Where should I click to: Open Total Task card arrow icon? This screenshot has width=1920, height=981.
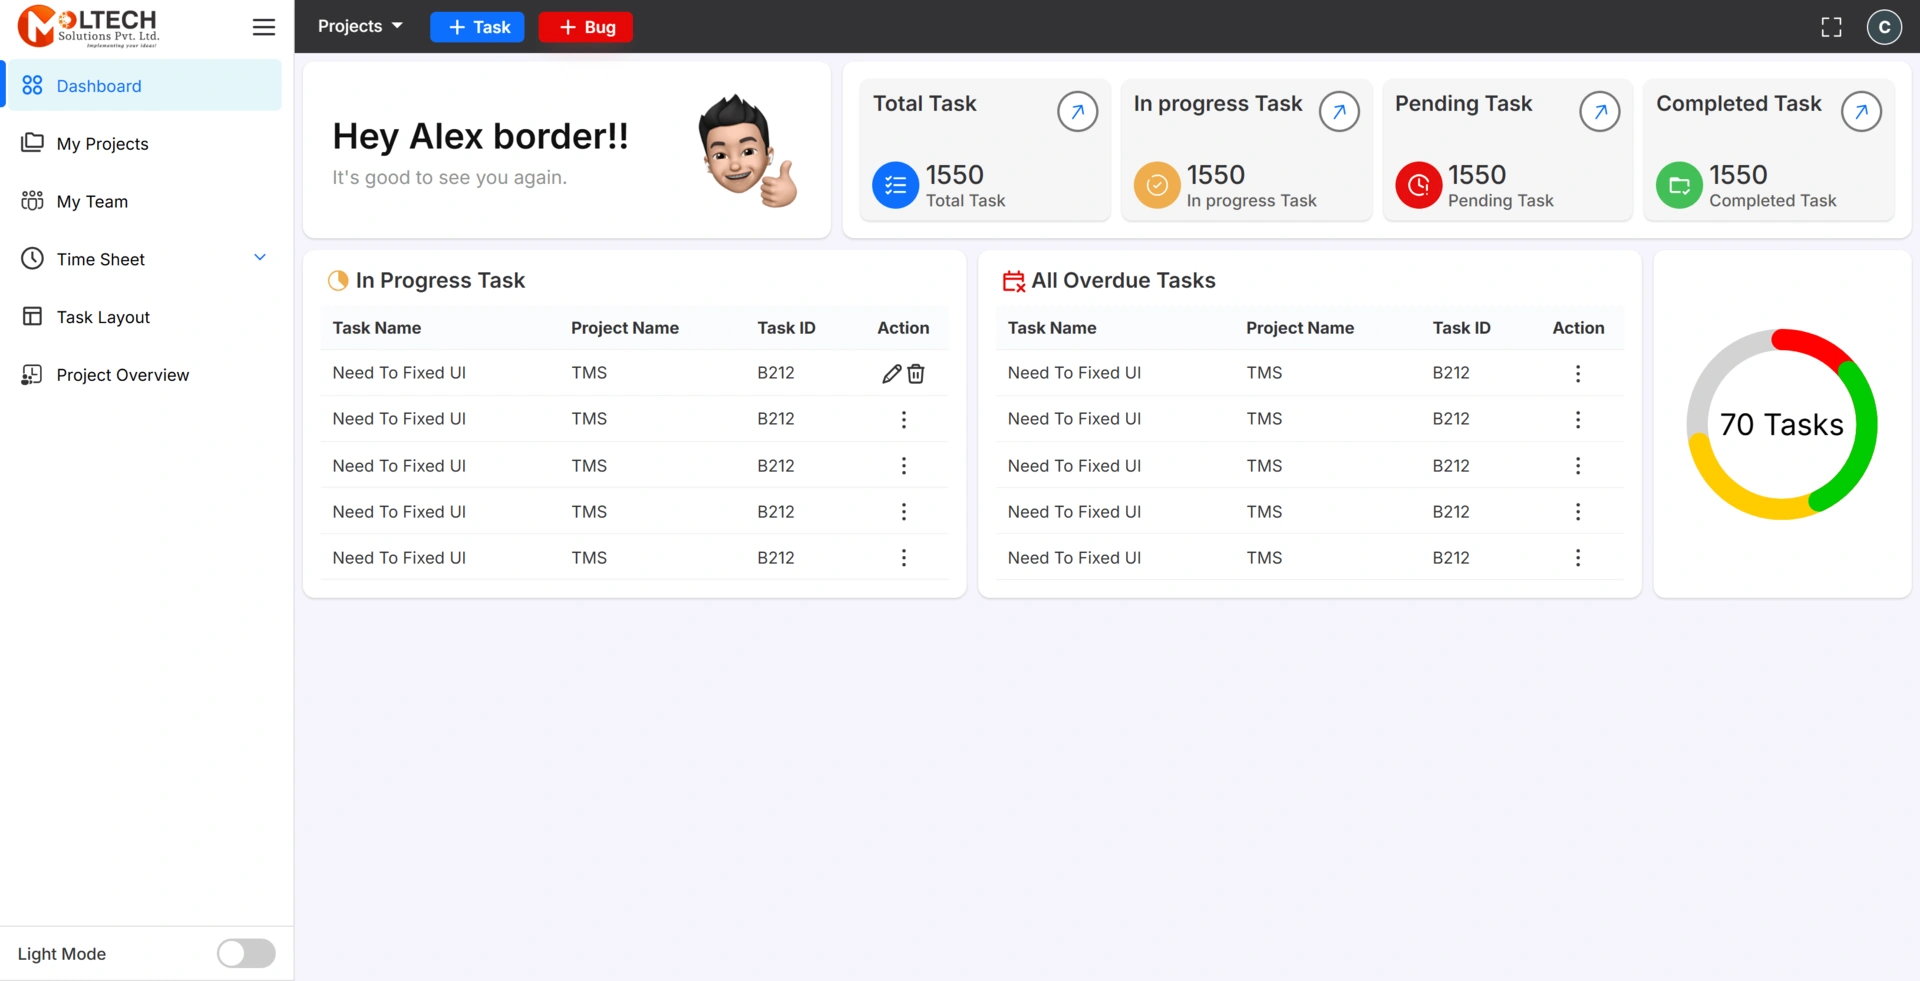tap(1077, 112)
